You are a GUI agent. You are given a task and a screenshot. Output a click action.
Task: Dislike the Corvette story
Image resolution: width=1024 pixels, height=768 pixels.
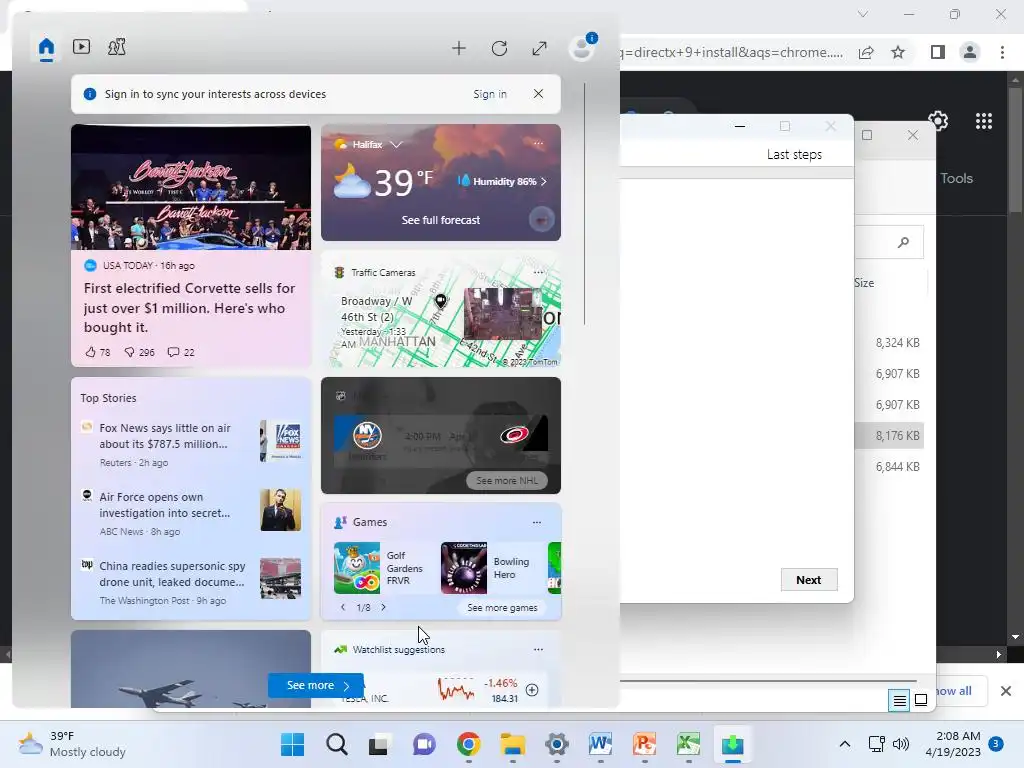(139, 352)
